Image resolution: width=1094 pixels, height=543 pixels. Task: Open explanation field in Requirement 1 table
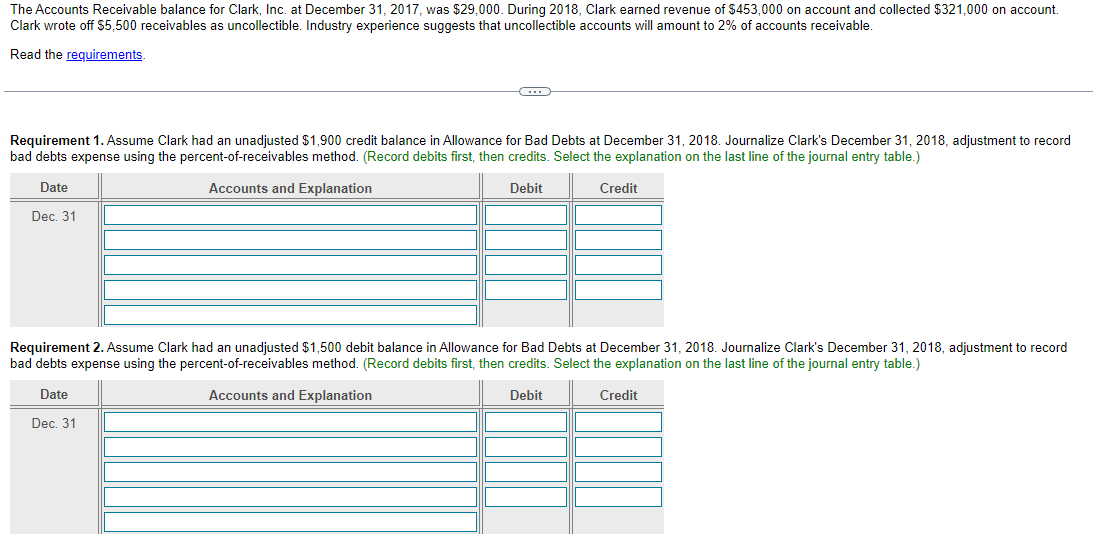point(291,315)
